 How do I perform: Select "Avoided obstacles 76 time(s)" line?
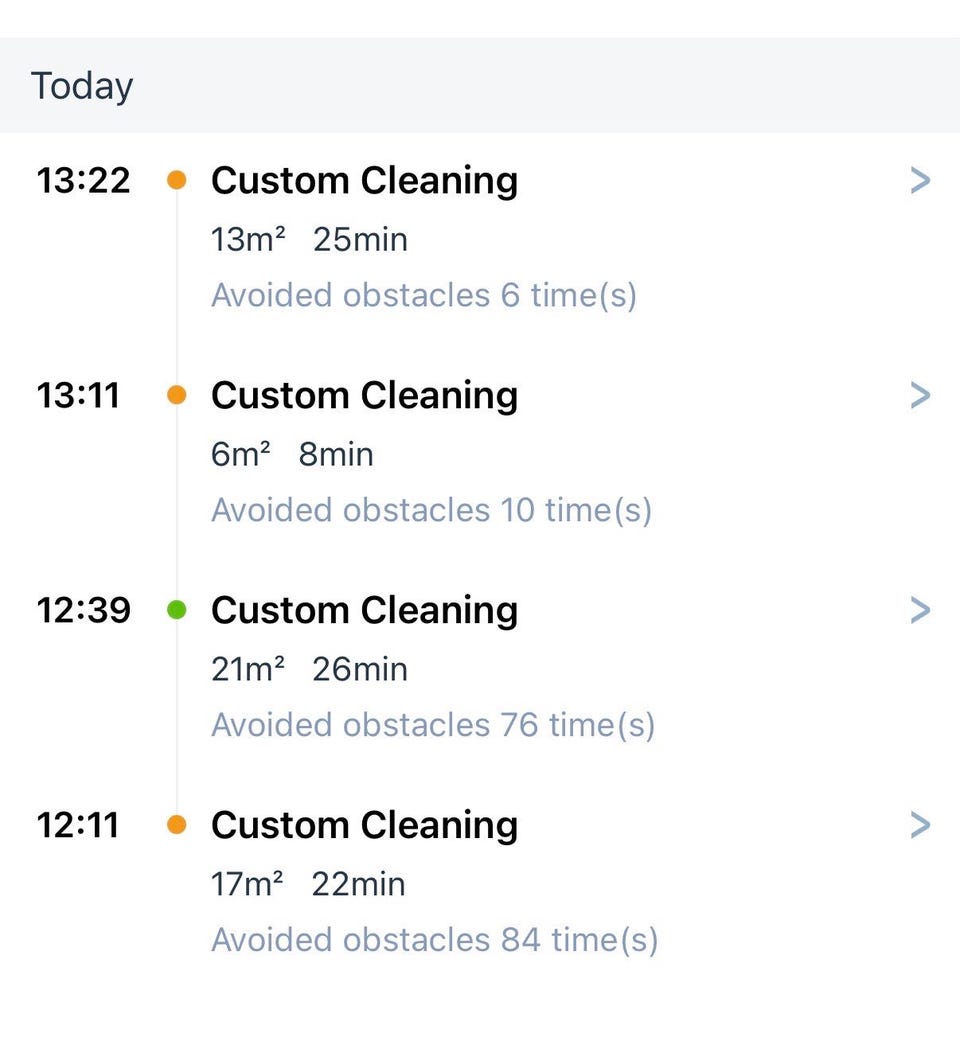pyautogui.click(x=433, y=725)
